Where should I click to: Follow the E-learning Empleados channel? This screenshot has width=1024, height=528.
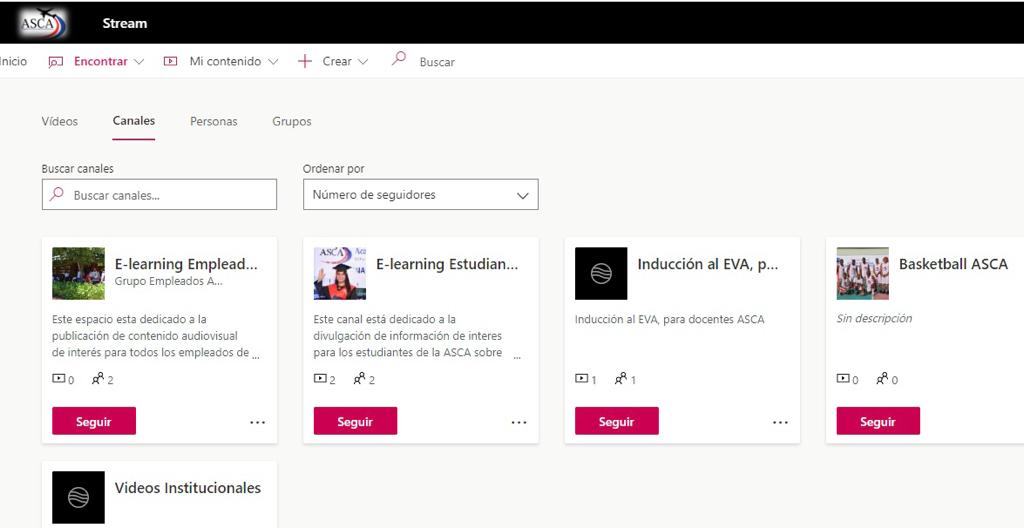click(94, 421)
